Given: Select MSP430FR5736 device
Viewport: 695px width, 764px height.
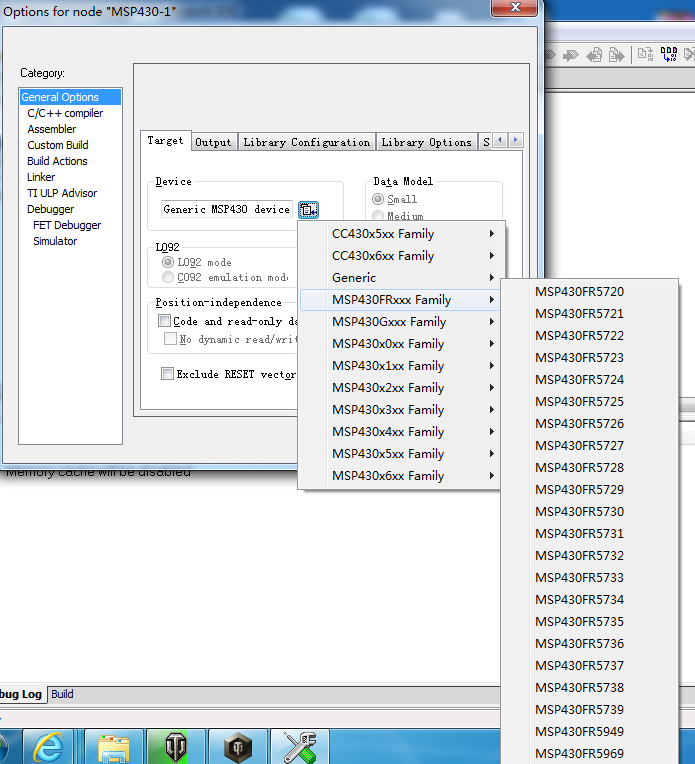Looking at the screenshot, I should 590,644.
